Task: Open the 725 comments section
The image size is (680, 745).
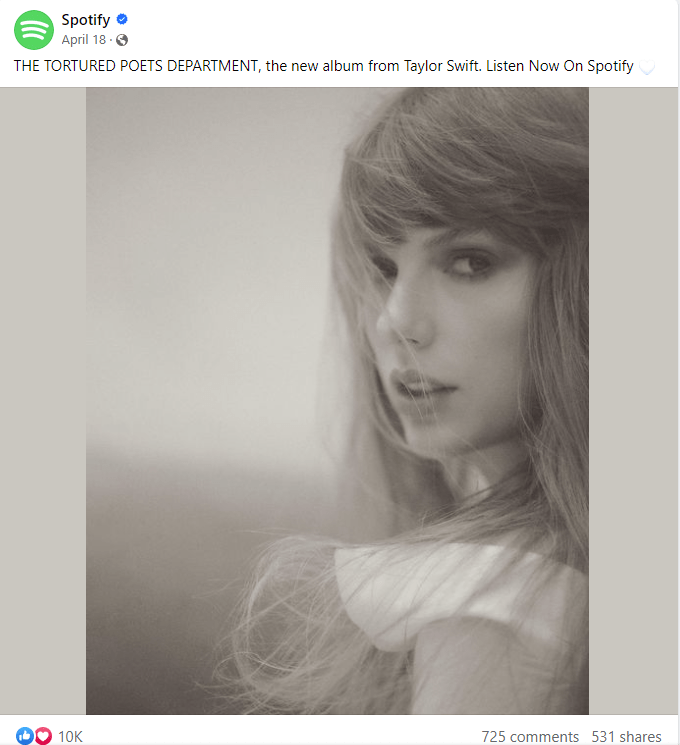Action: (x=530, y=736)
